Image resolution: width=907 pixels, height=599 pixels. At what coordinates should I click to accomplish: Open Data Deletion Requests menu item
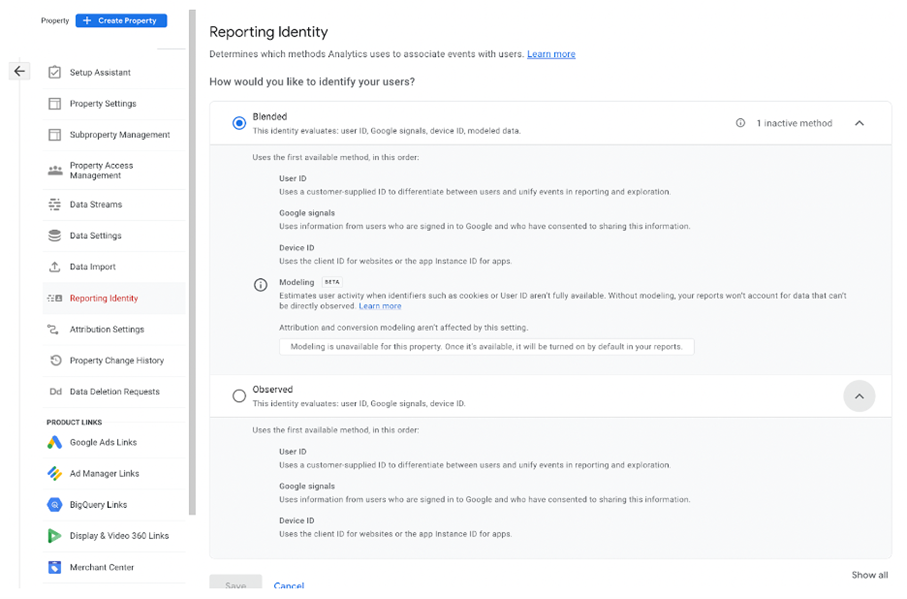(x=114, y=392)
